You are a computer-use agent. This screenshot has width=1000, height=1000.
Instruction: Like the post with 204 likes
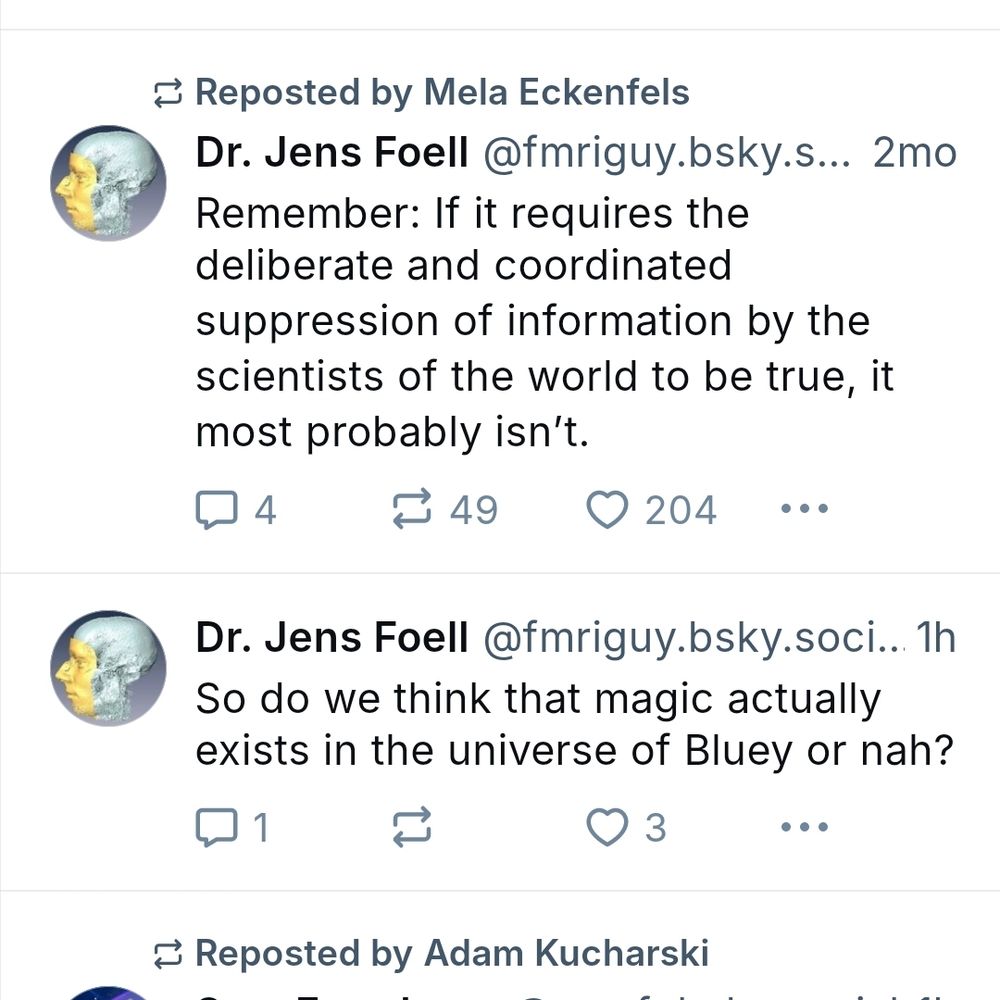651,510
